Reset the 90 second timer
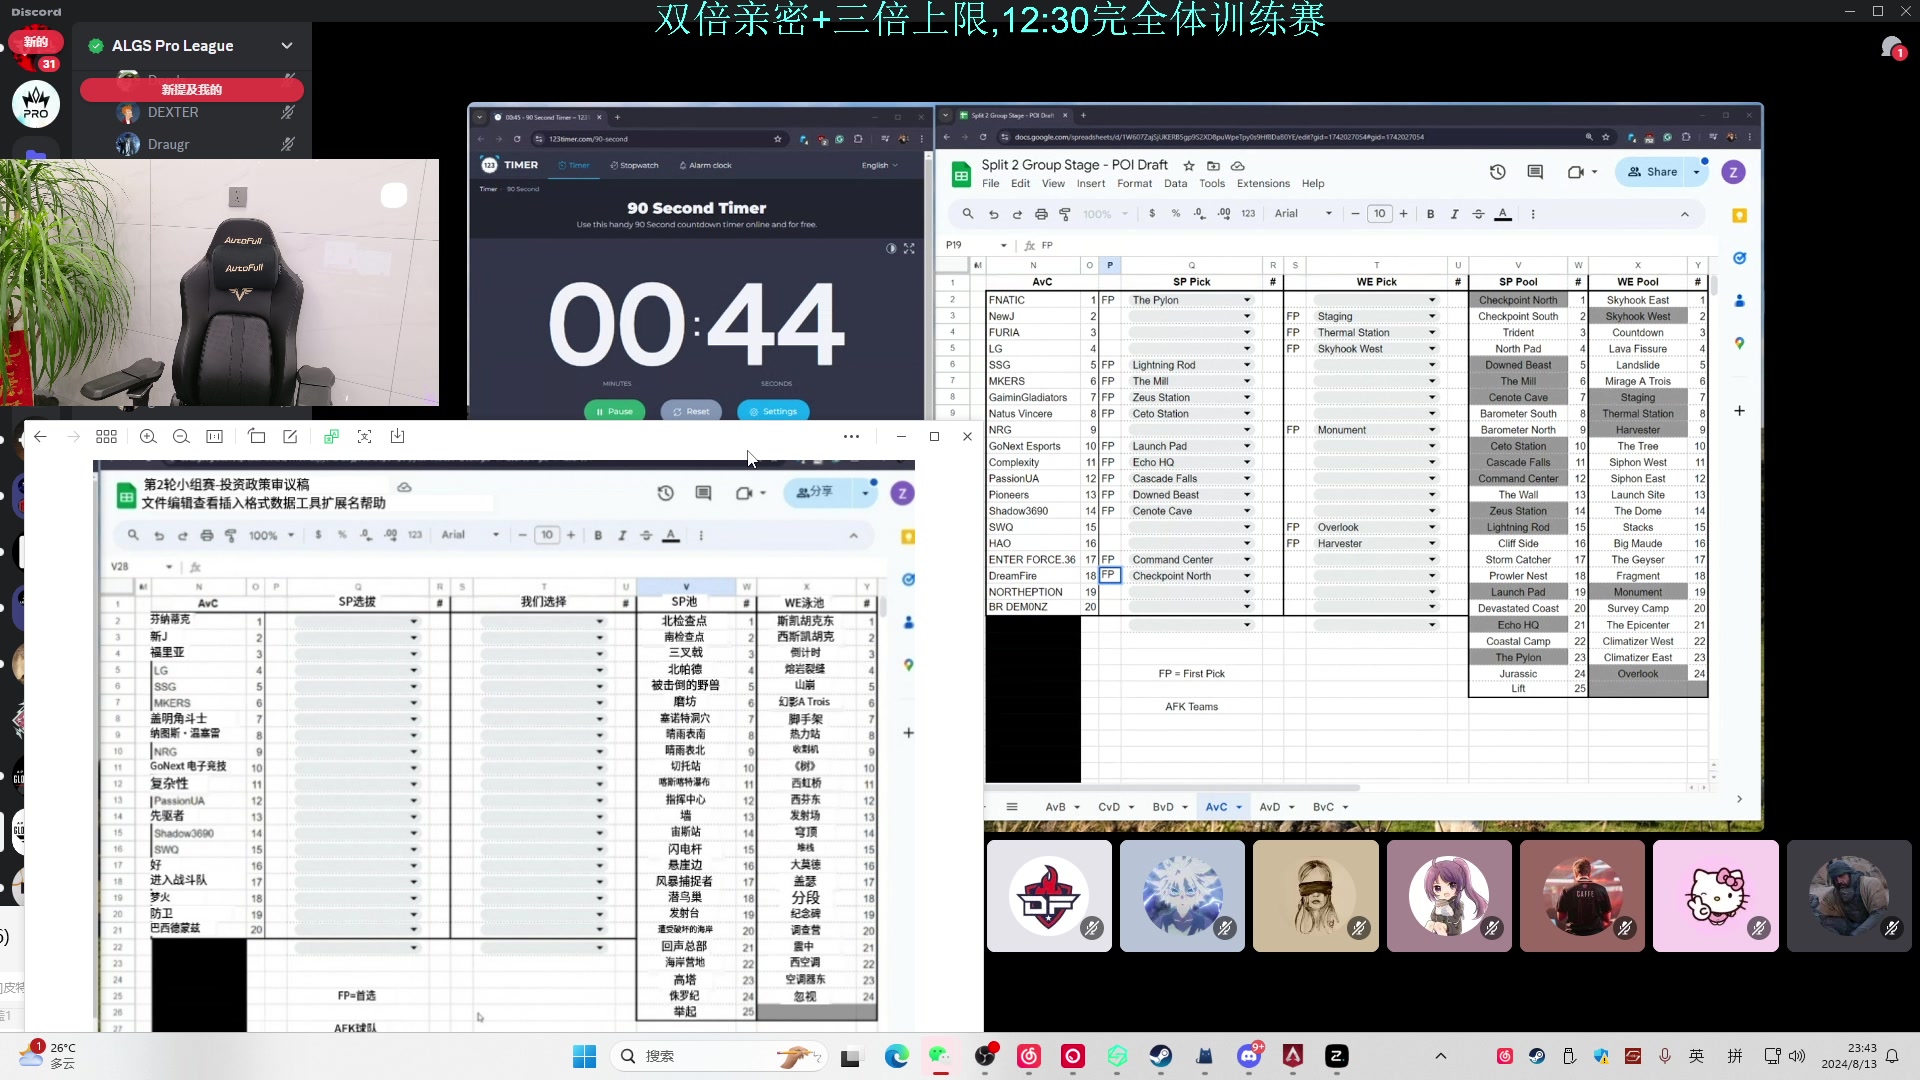This screenshot has width=1920, height=1080. pos(691,411)
